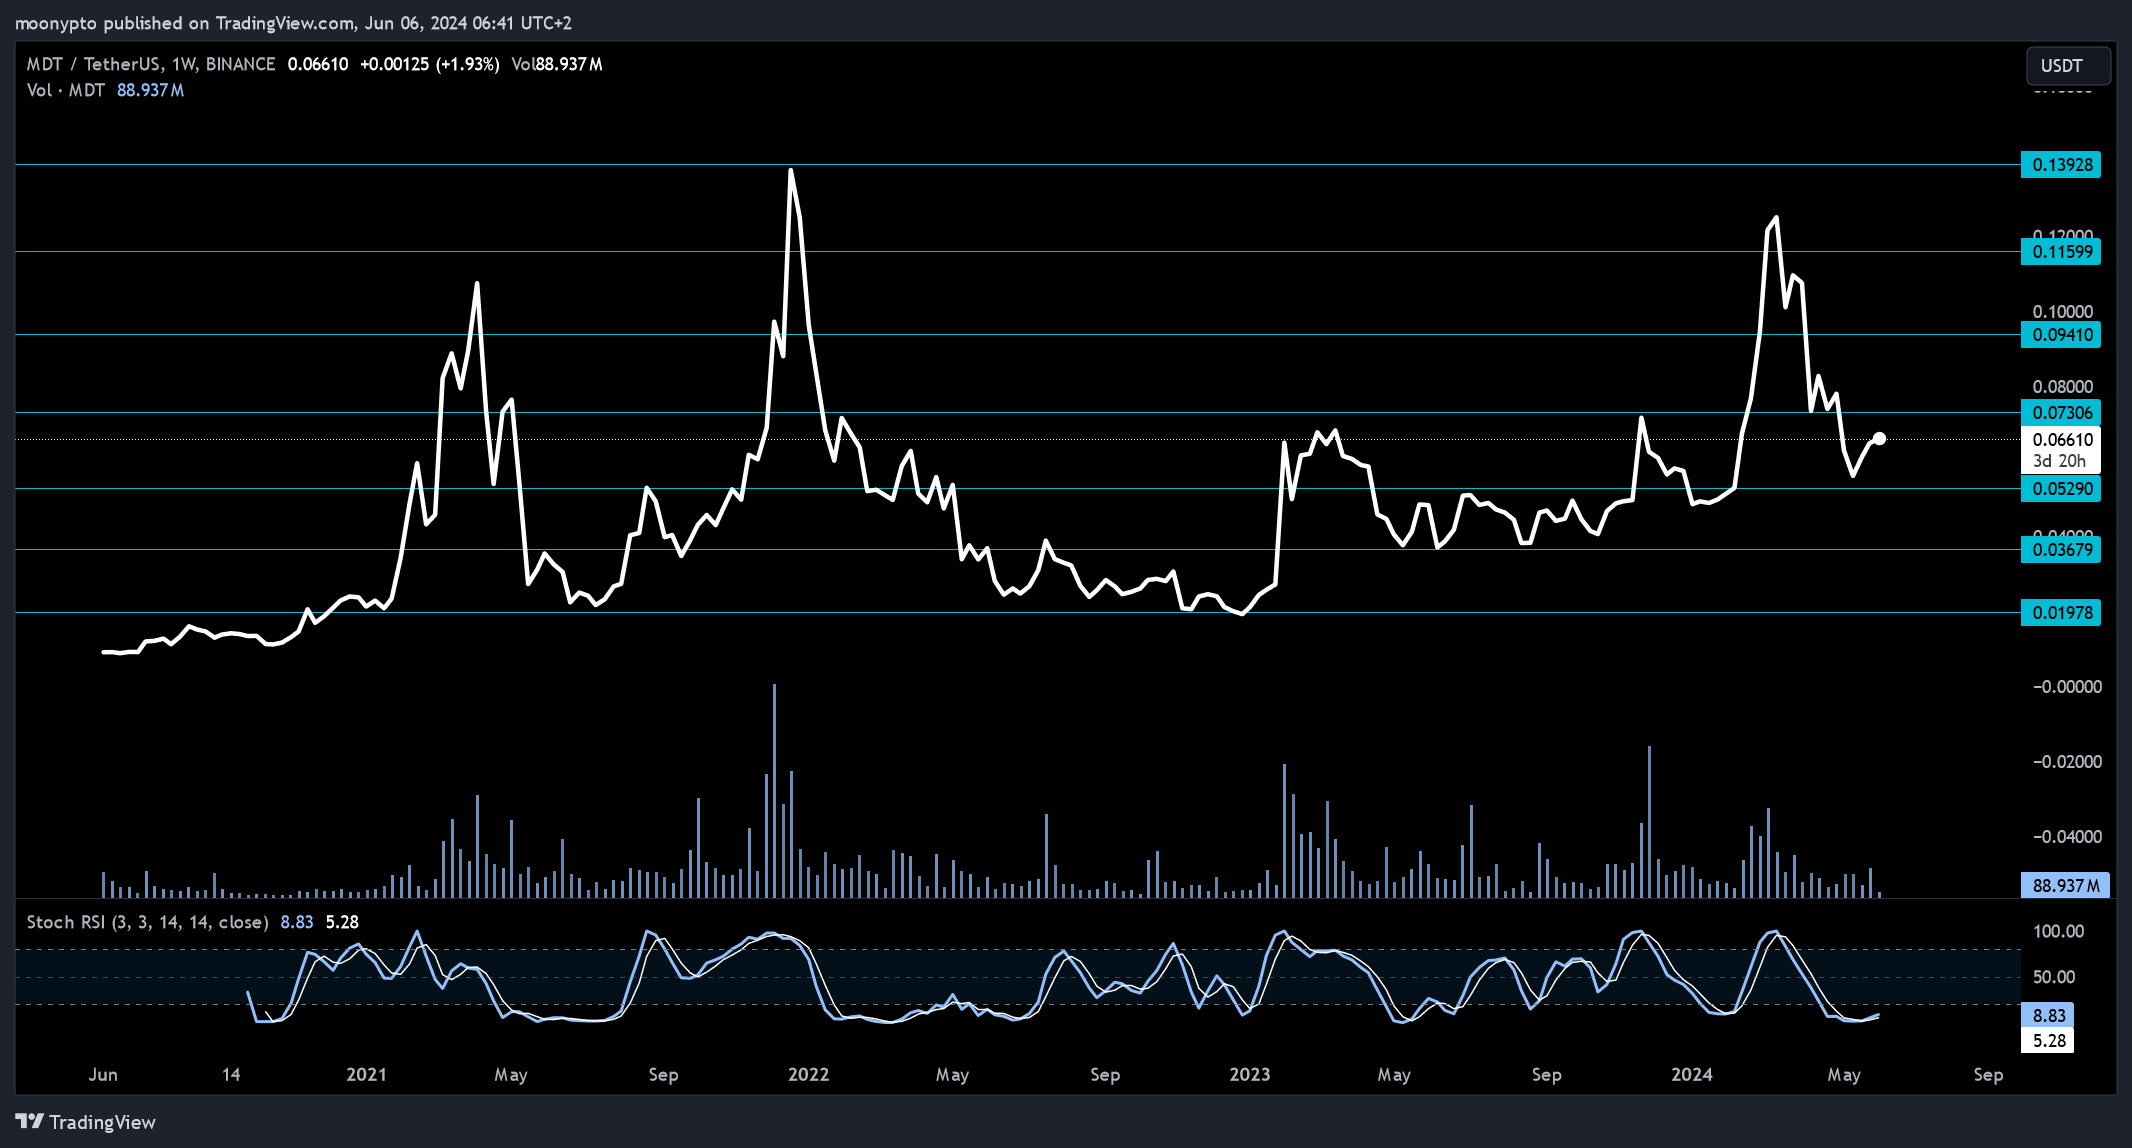Click the 88.937M volume axis label
Screen dimensions: 2132x1148
click(2065, 886)
